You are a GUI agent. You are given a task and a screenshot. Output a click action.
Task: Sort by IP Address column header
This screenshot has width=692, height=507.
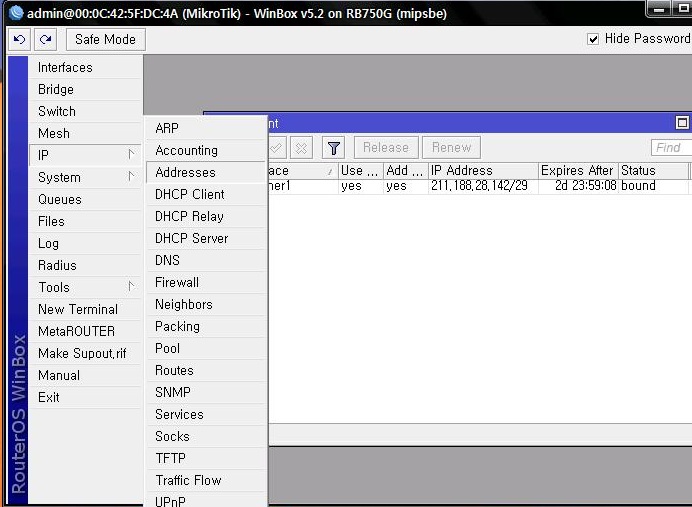click(x=483, y=171)
